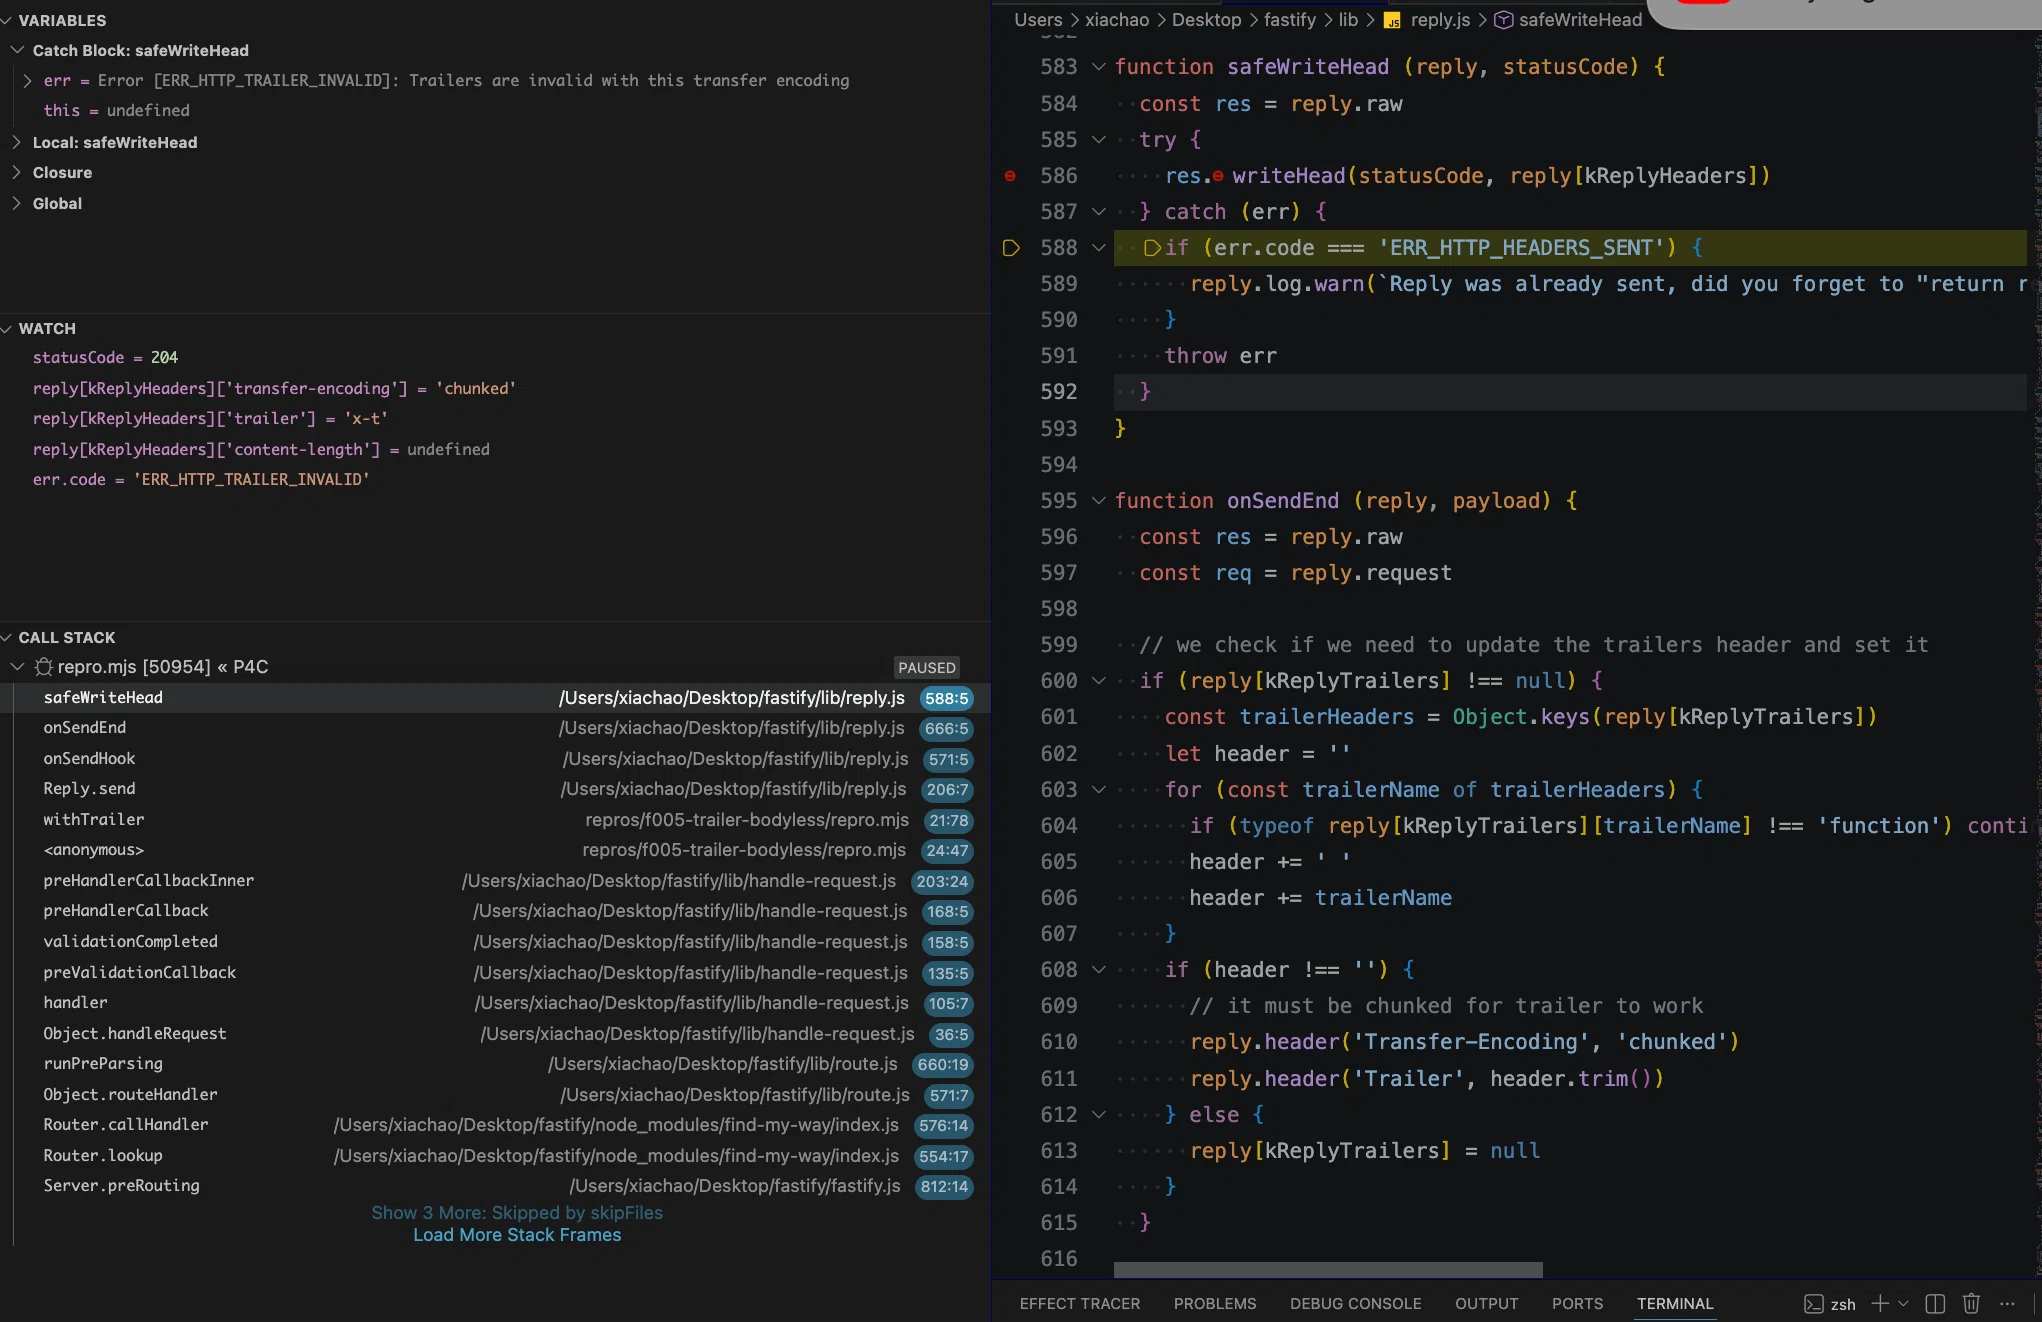Expand the Local: safeWriteHead scope
Screen dimensions: 2042x1322
17,142
